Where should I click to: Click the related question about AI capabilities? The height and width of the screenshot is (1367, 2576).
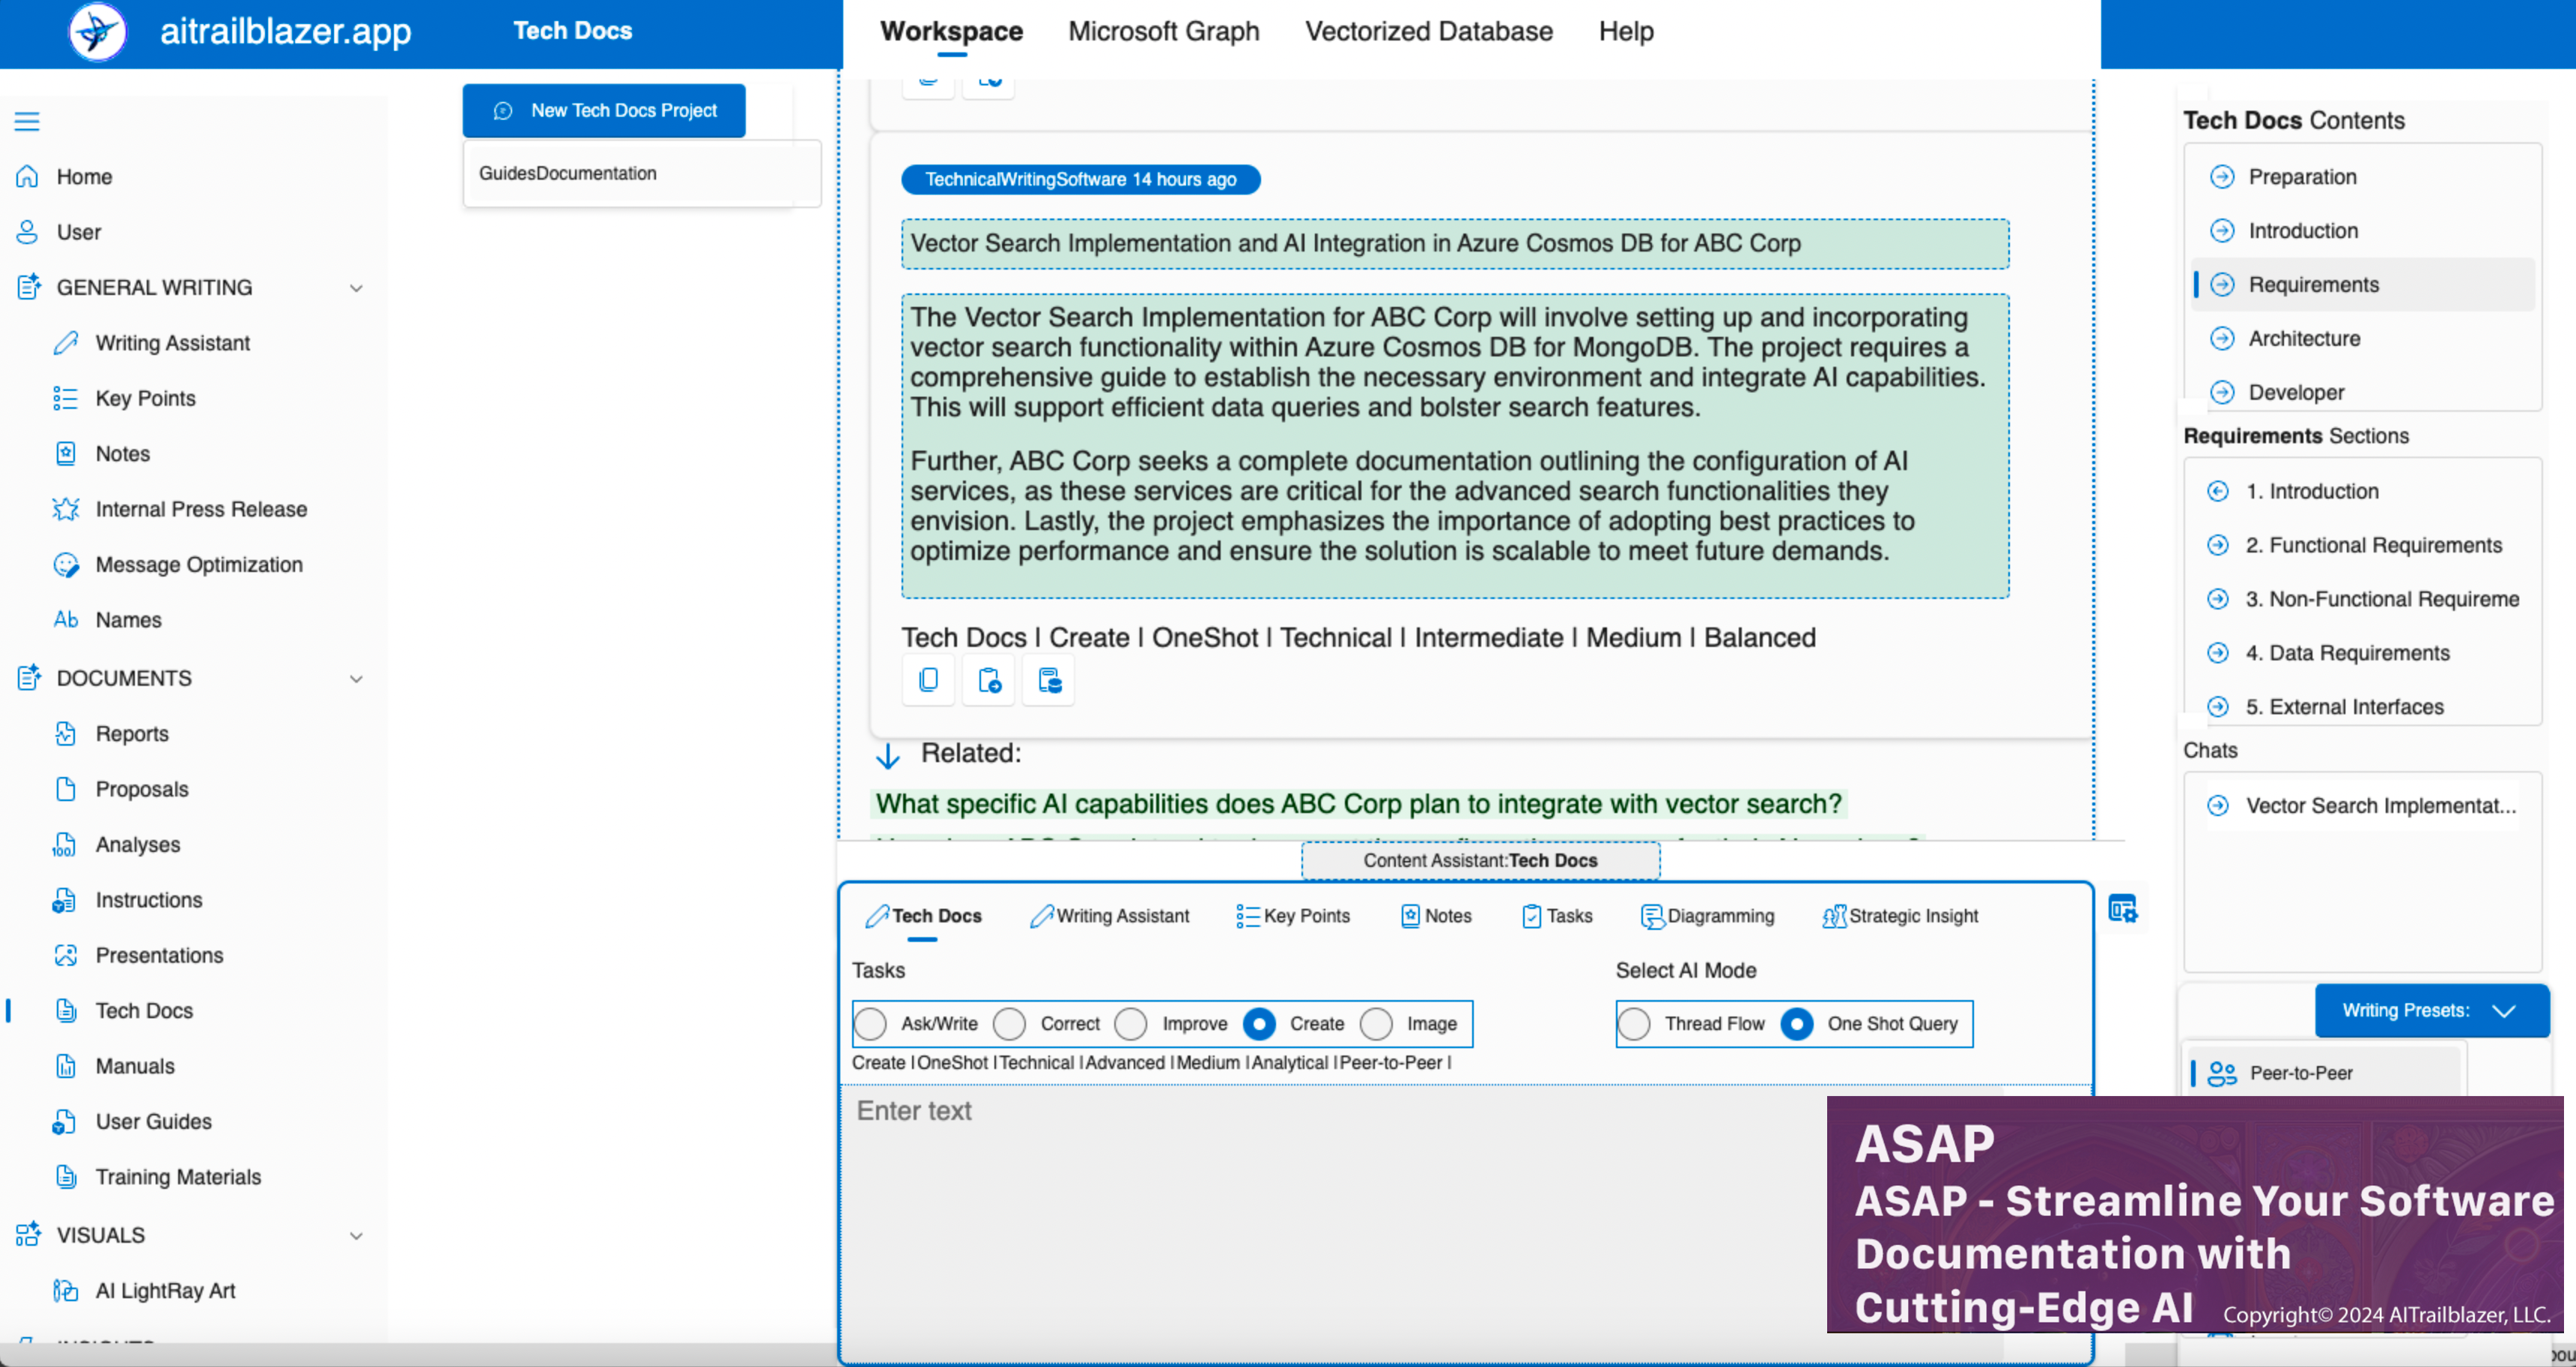pos(1358,804)
